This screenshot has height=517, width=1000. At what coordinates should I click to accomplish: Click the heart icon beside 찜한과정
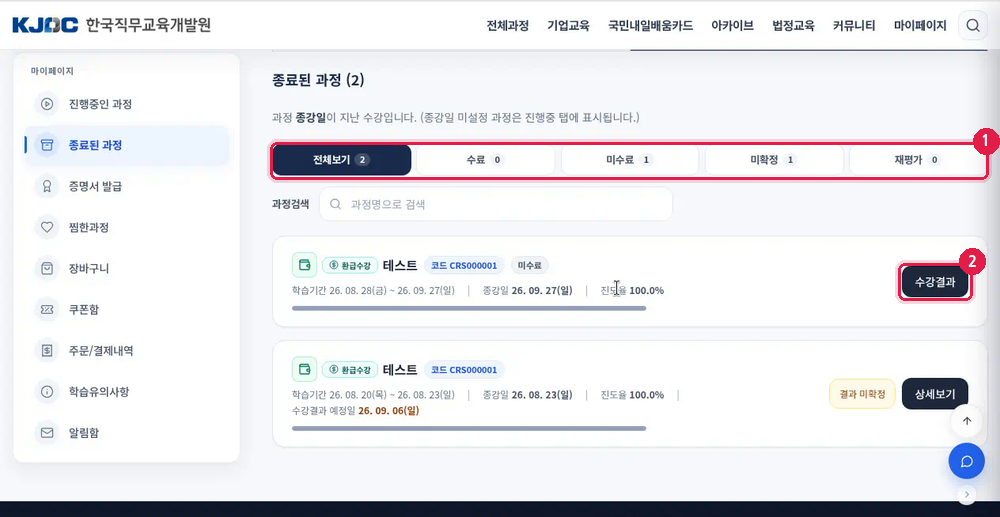point(47,227)
